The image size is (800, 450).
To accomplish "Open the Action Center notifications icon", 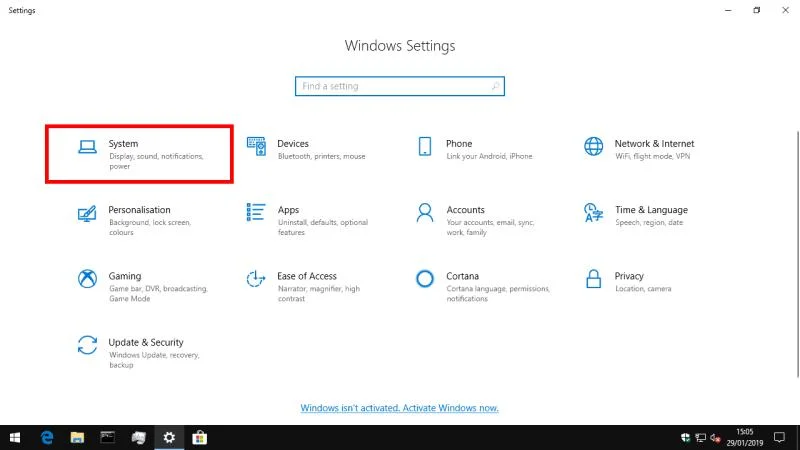I will point(779,438).
